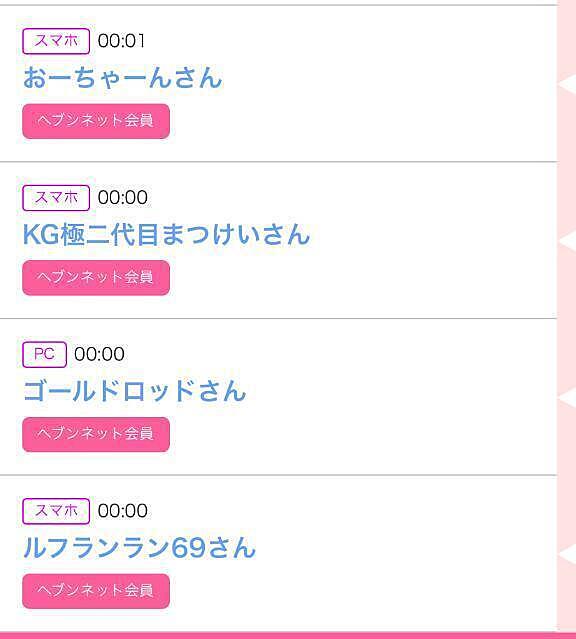Click PC badge in ゴールドロッドさん entry
The width and height of the screenshot is (576, 639).
(44, 354)
